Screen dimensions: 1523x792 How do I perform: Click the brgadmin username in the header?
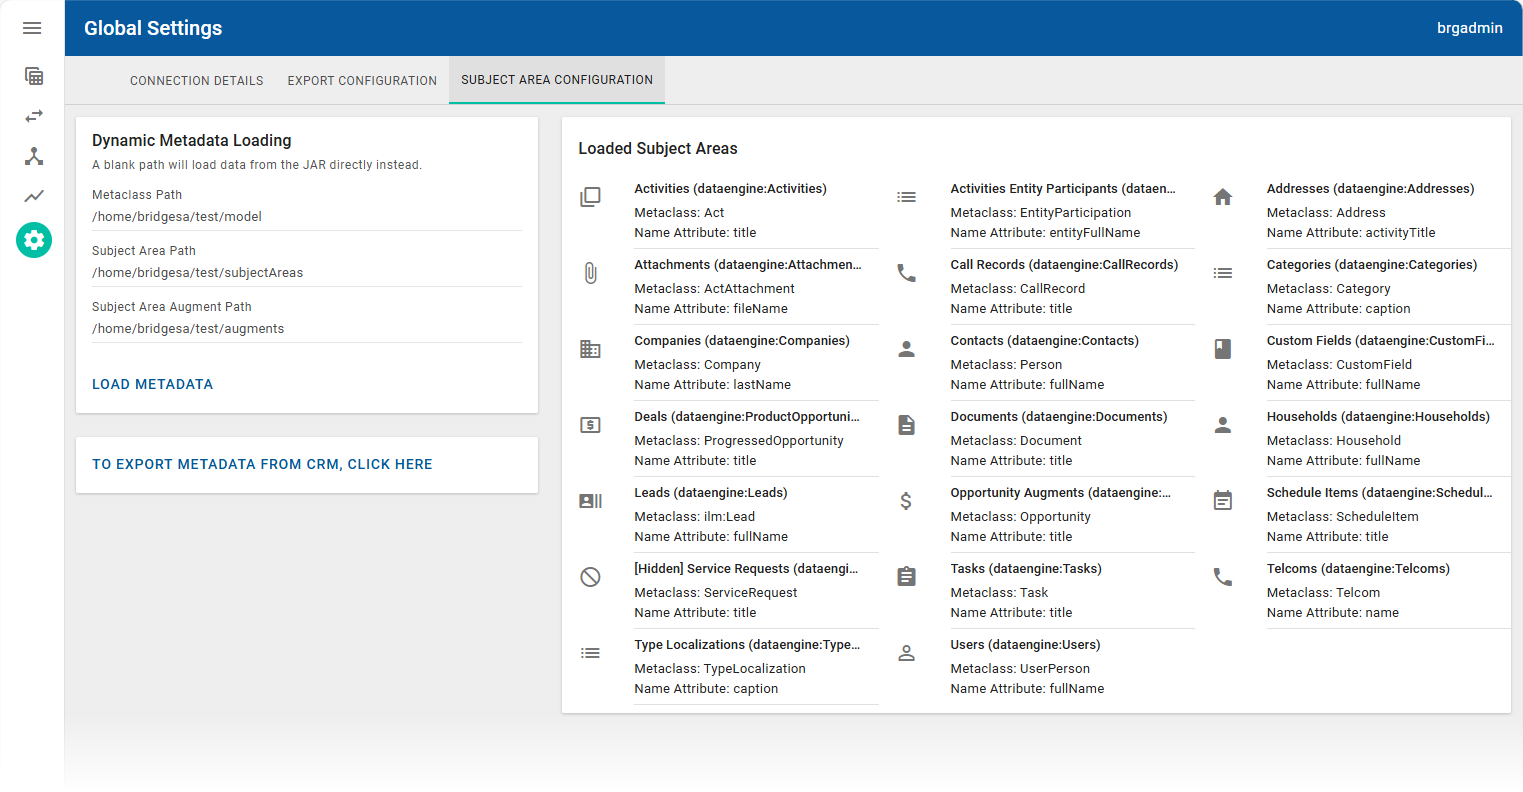pyautogui.click(x=1470, y=27)
